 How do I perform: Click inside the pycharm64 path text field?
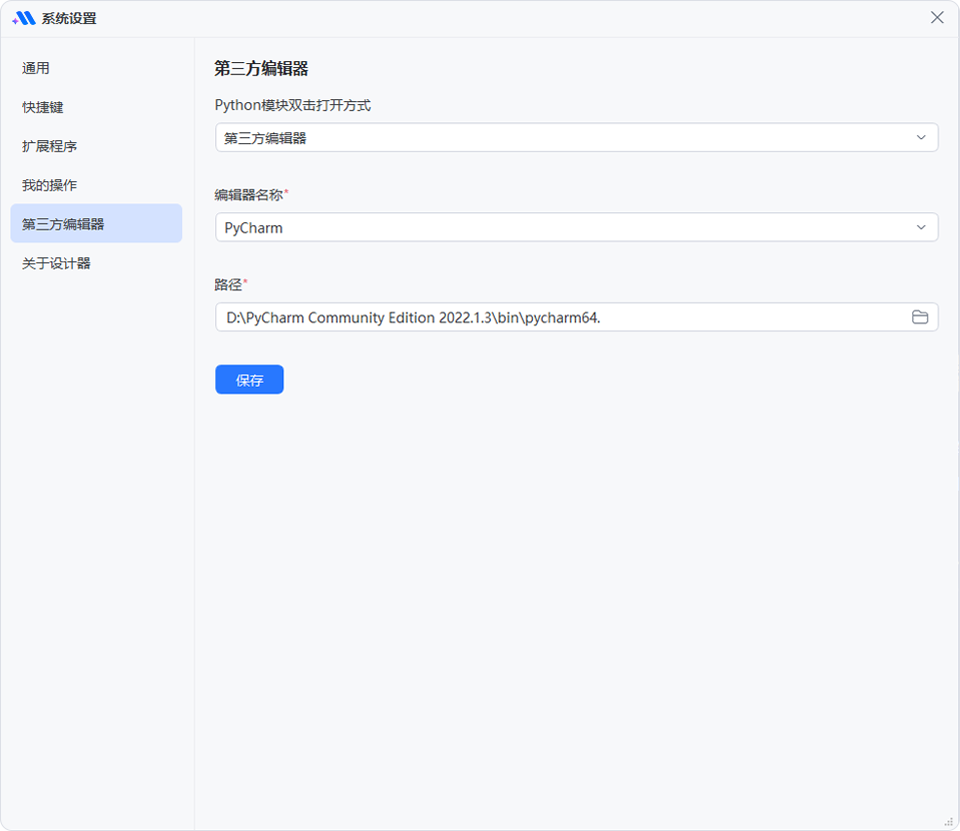(x=560, y=318)
